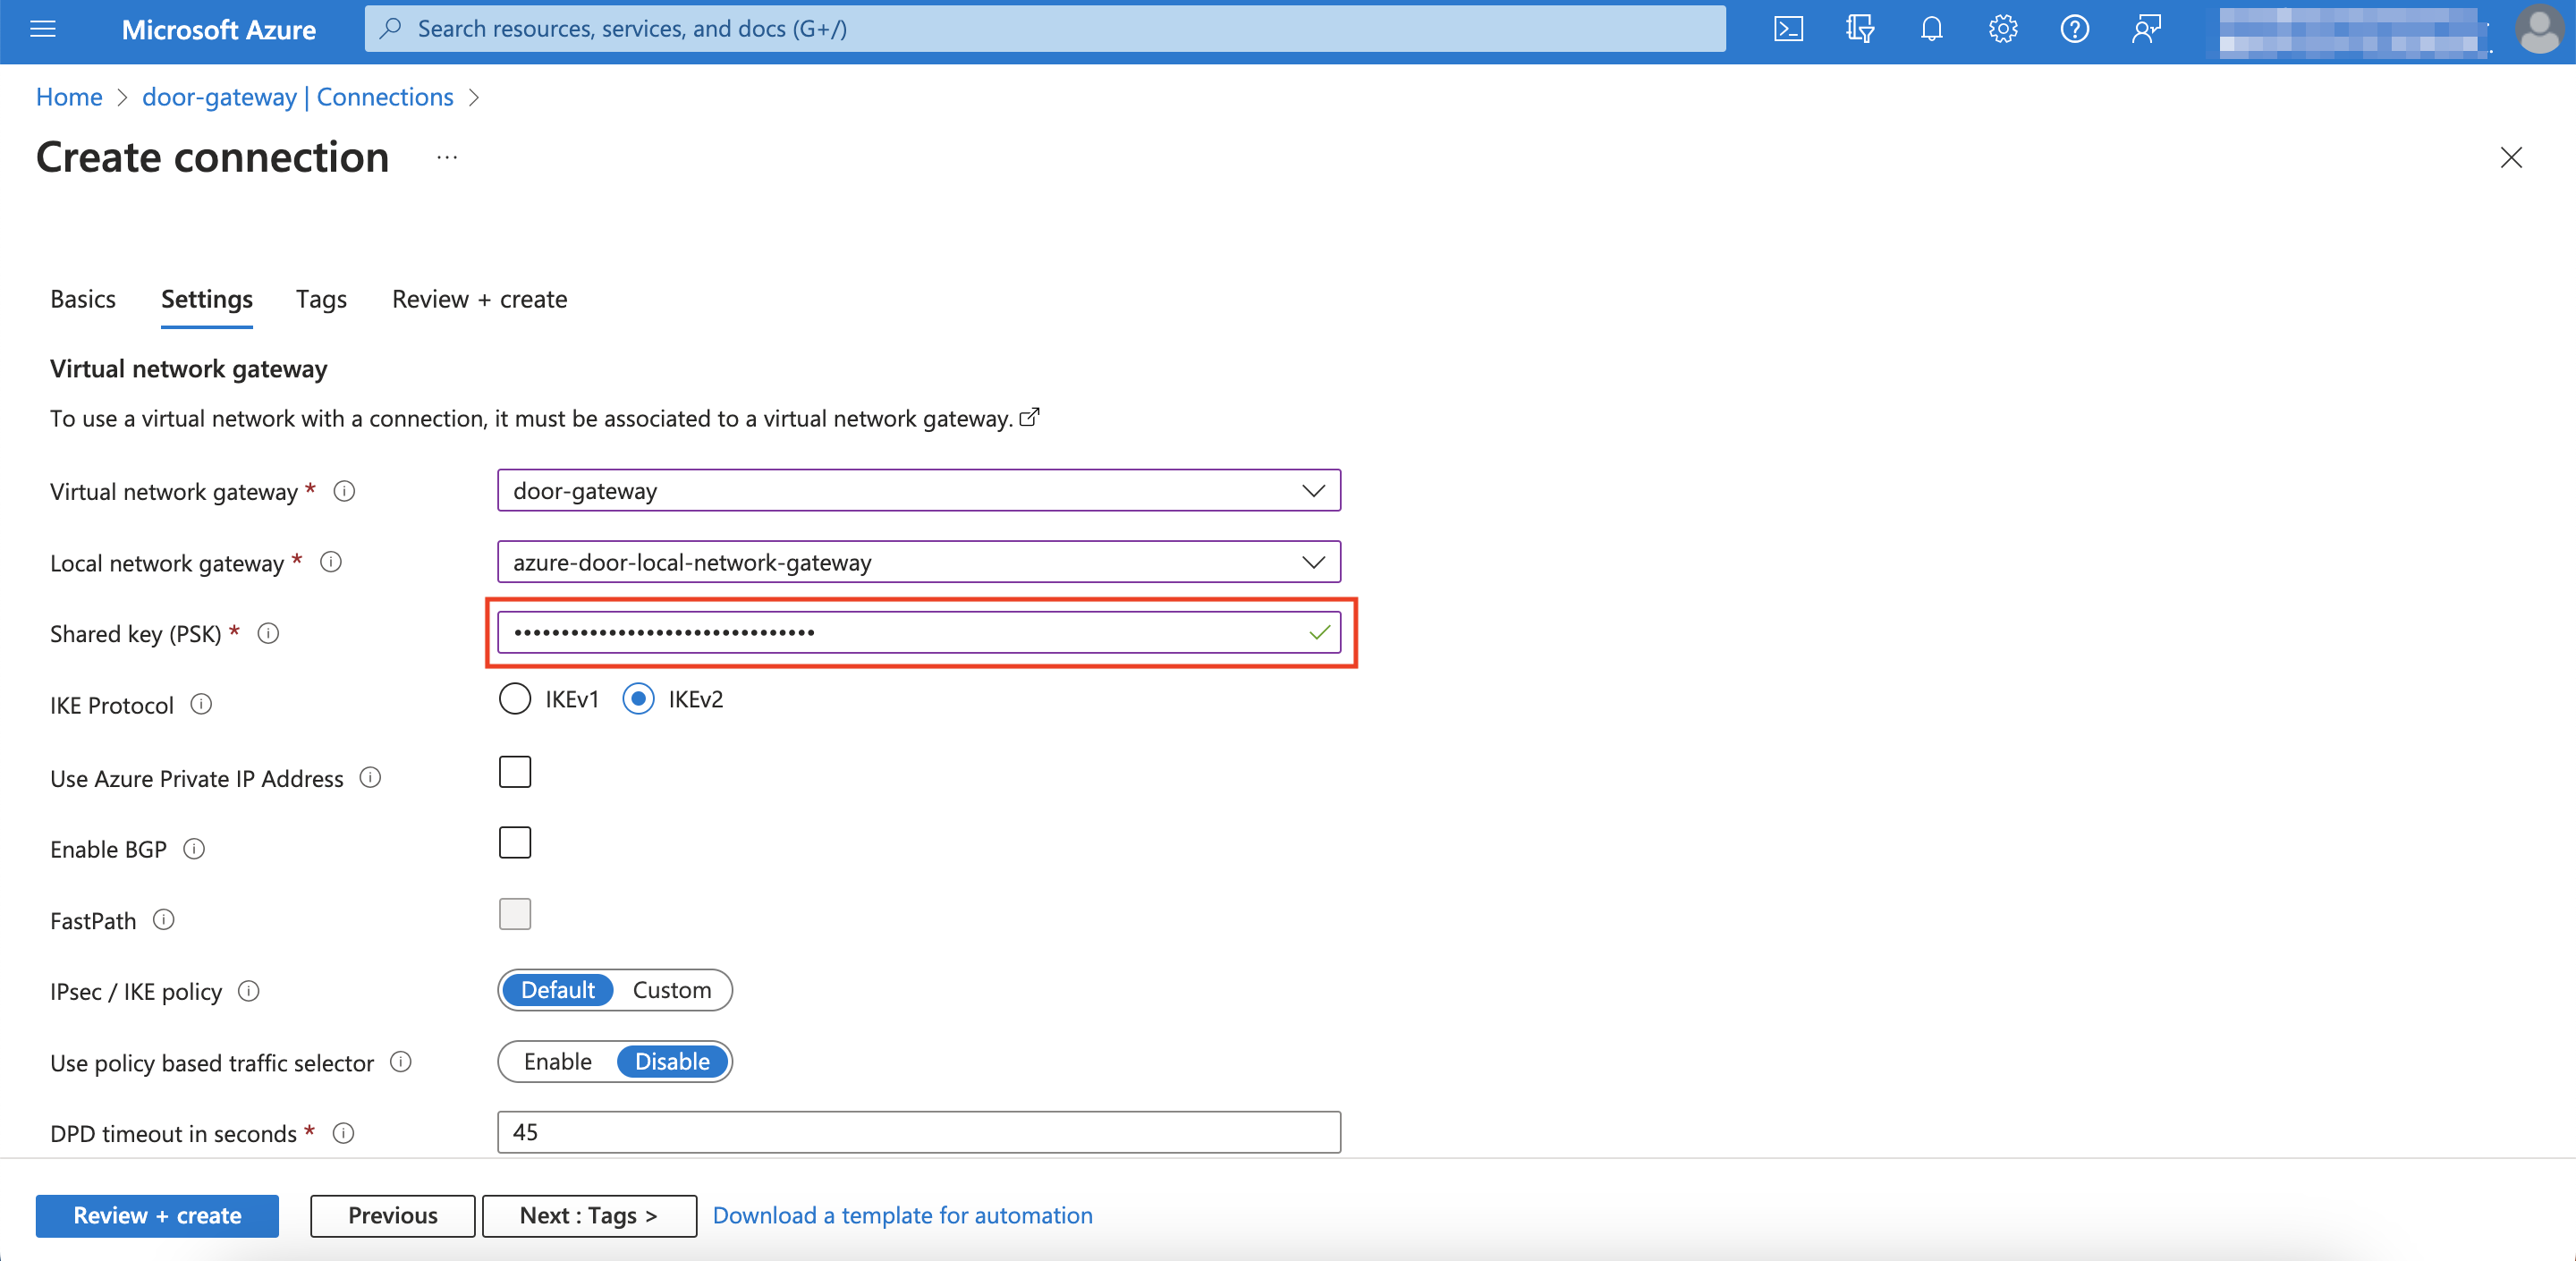The width and height of the screenshot is (2576, 1261).
Task: Open the Basics tab
Action: (x=83, y=299)
